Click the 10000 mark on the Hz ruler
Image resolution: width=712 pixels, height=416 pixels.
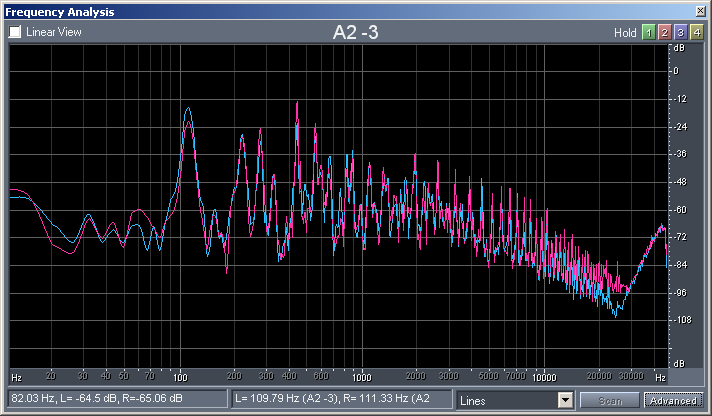click(x=543, y=378)
